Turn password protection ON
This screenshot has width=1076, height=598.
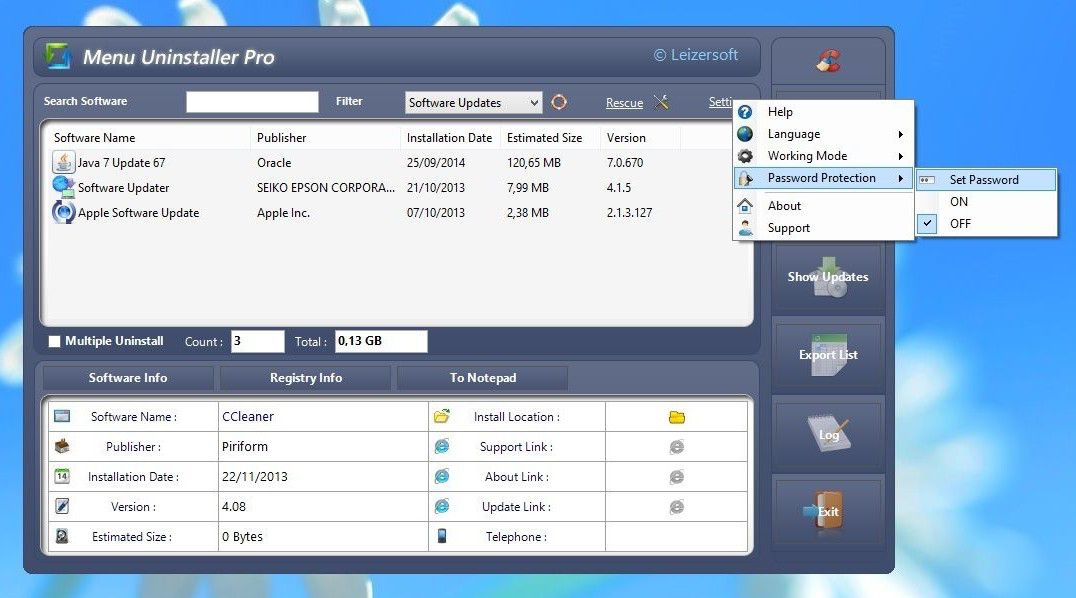point(987,202)
